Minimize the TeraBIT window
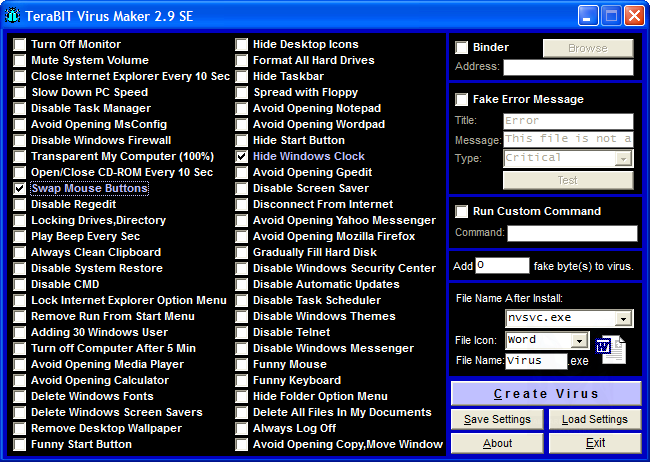Screen dimensions: 650x462 coord(588,16)
